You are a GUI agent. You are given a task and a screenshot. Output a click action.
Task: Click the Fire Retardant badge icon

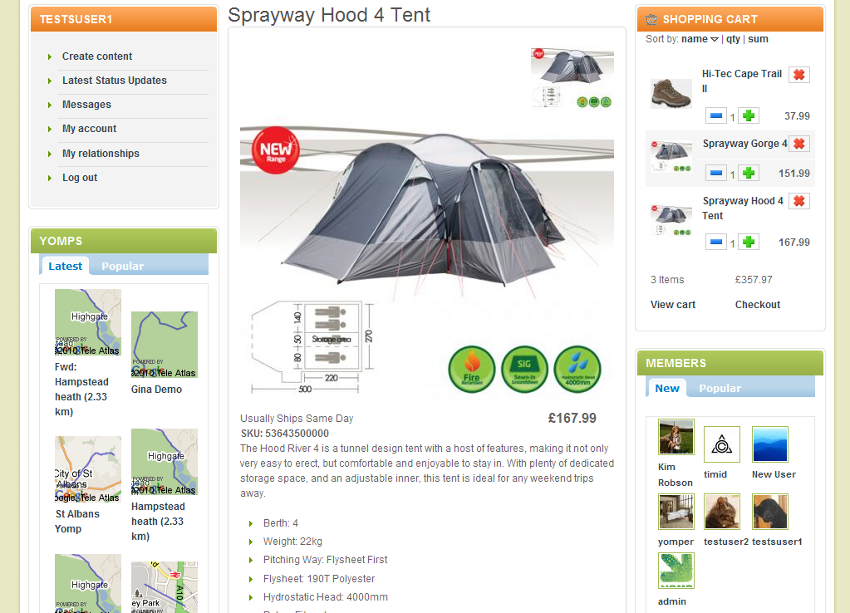[x=472, y=369]
